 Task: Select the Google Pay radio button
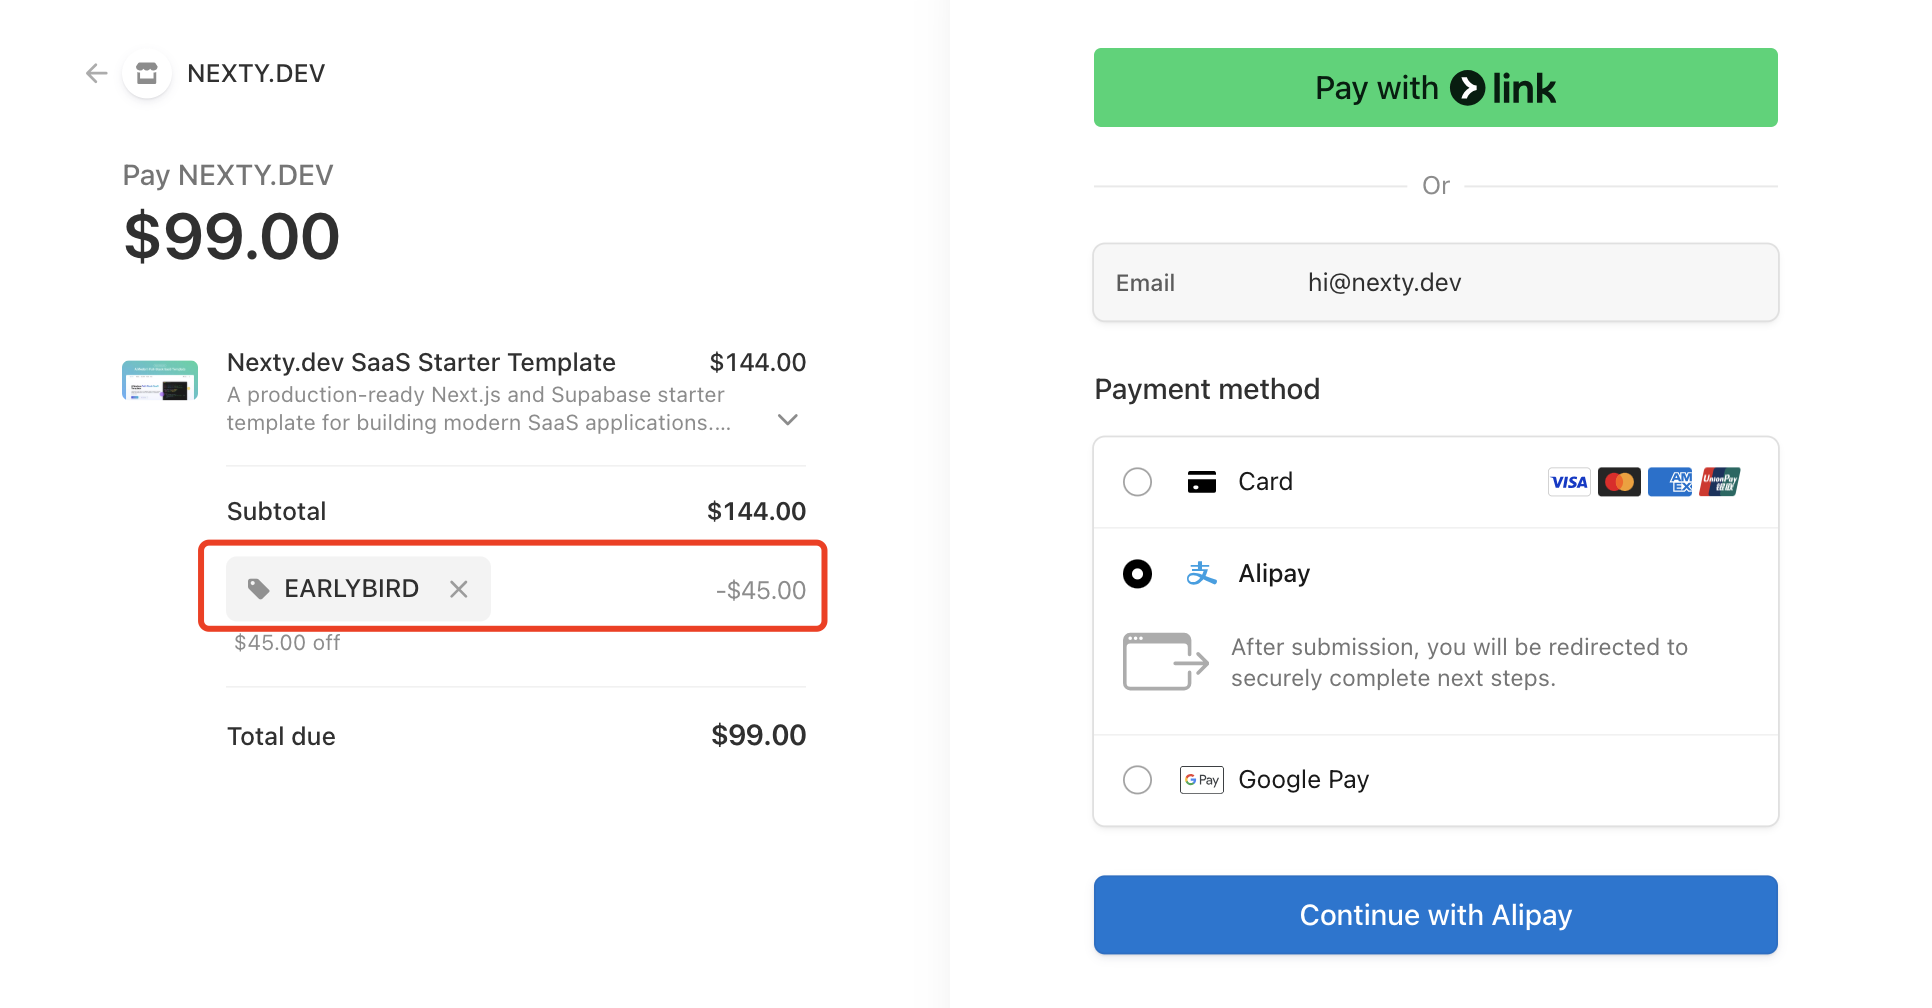coord(1137,780)
